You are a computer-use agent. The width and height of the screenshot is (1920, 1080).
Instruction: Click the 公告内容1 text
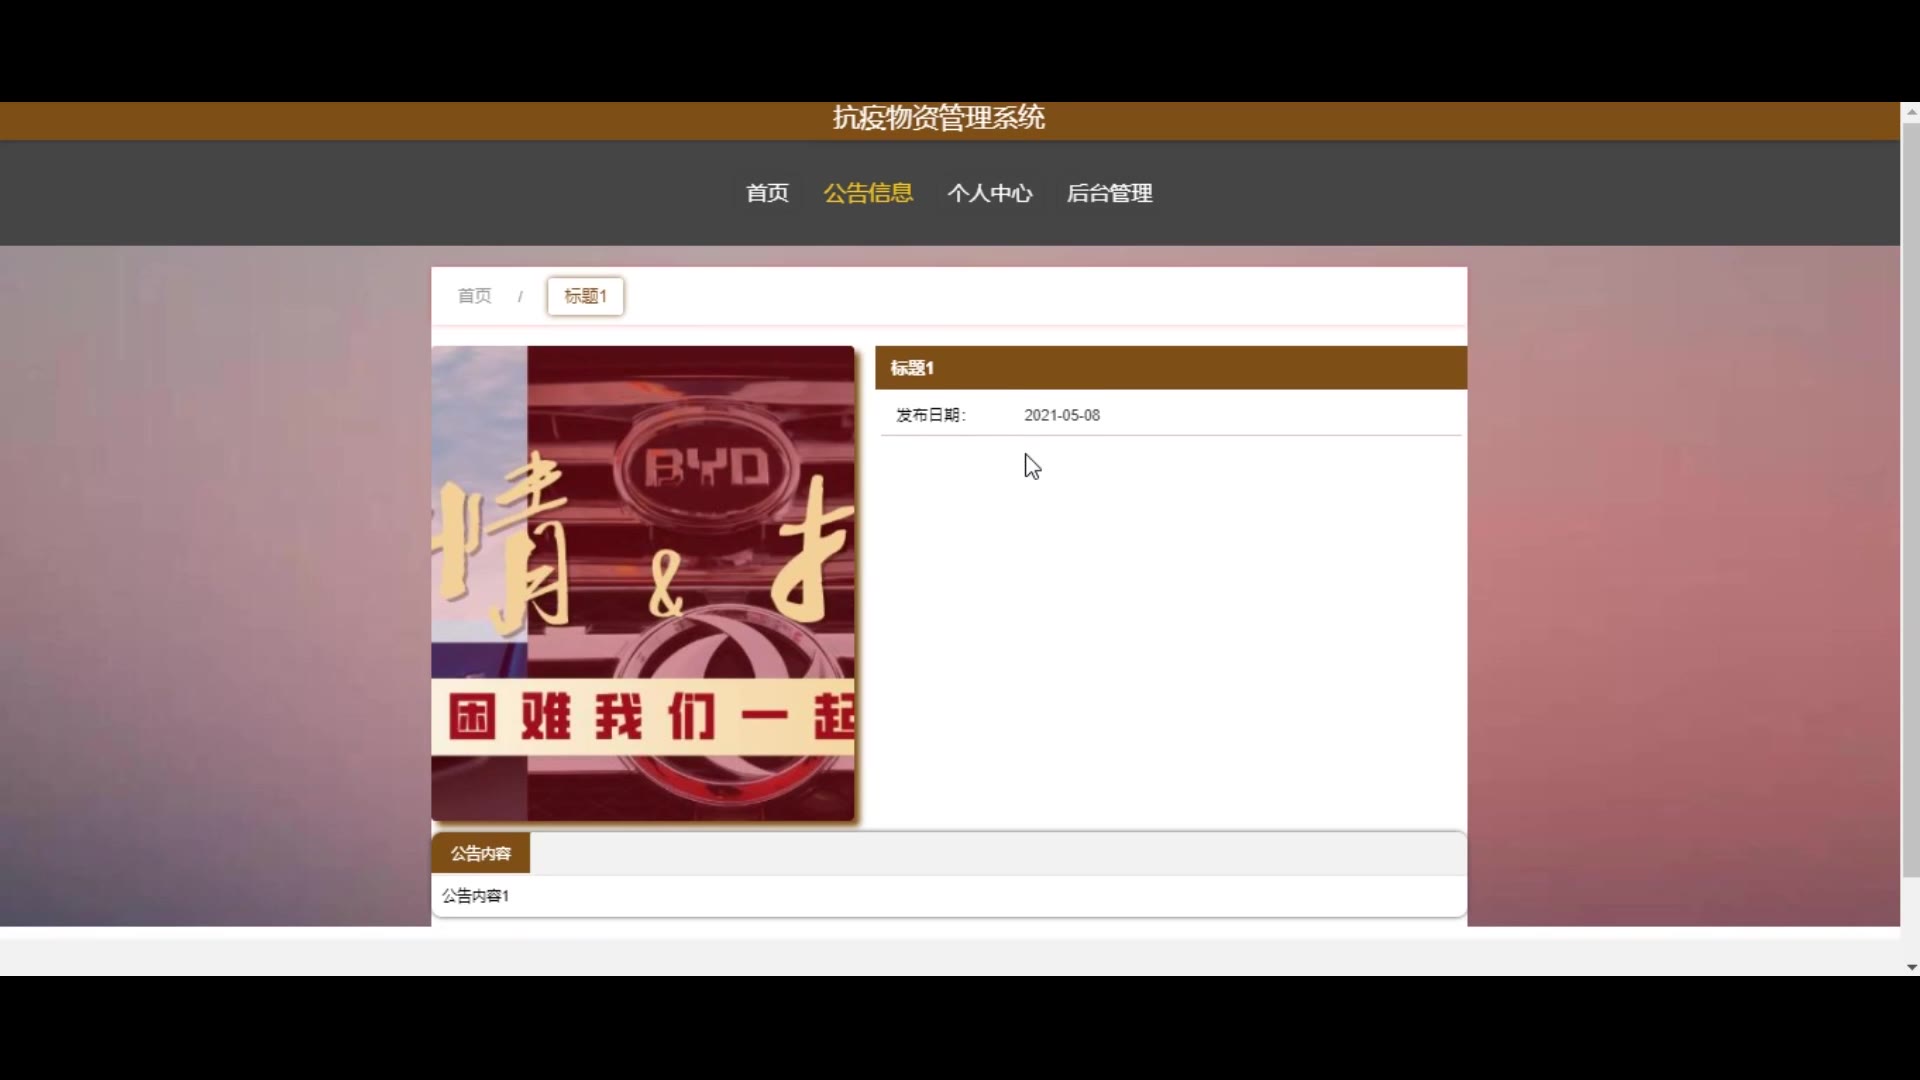click(476, 896)
